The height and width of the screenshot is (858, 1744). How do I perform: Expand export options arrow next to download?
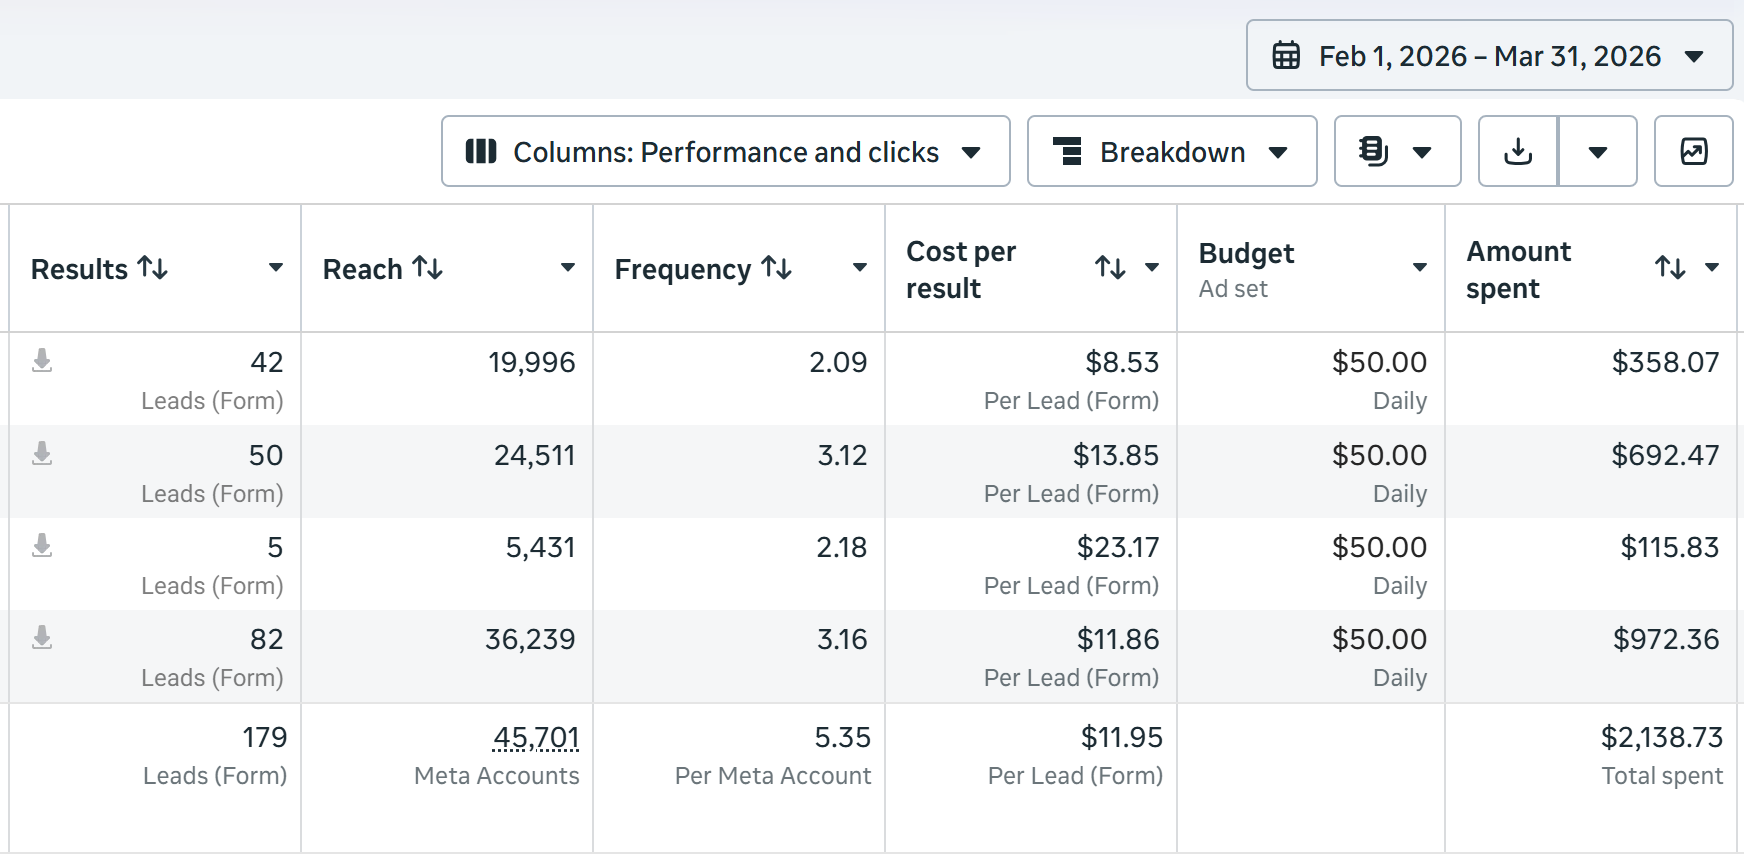pos(1598,151)
